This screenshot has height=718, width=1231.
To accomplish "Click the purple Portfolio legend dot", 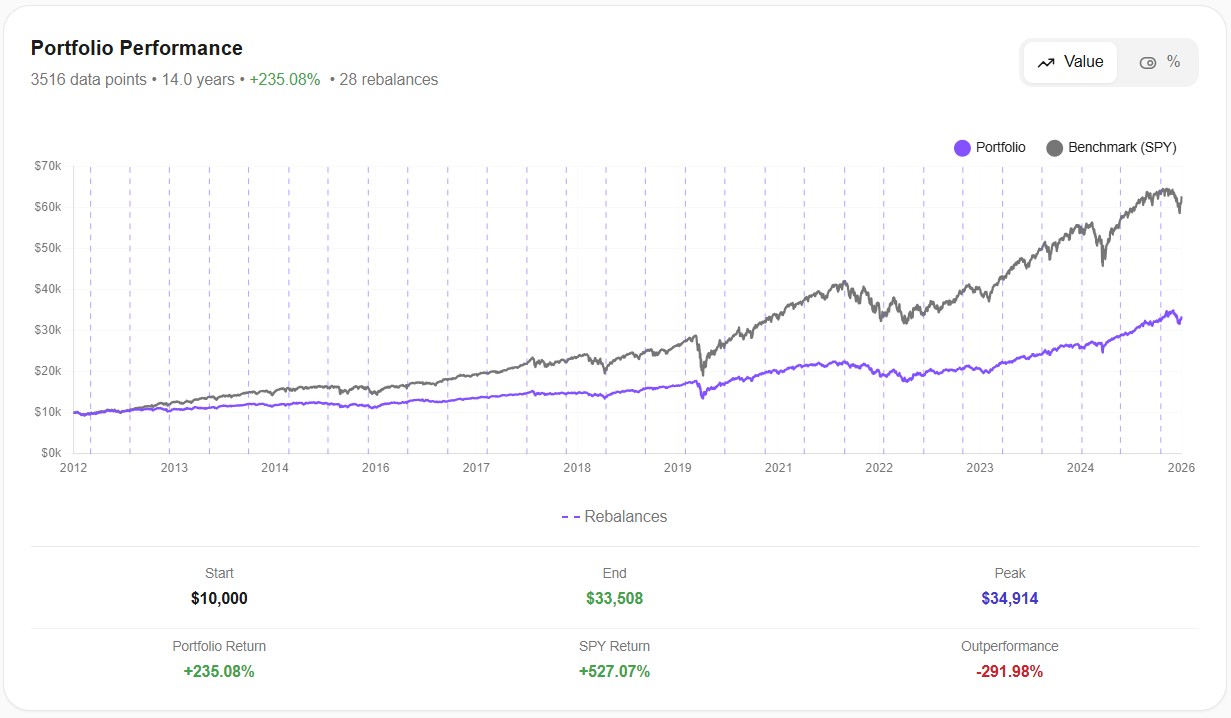I will coord(961,147).
